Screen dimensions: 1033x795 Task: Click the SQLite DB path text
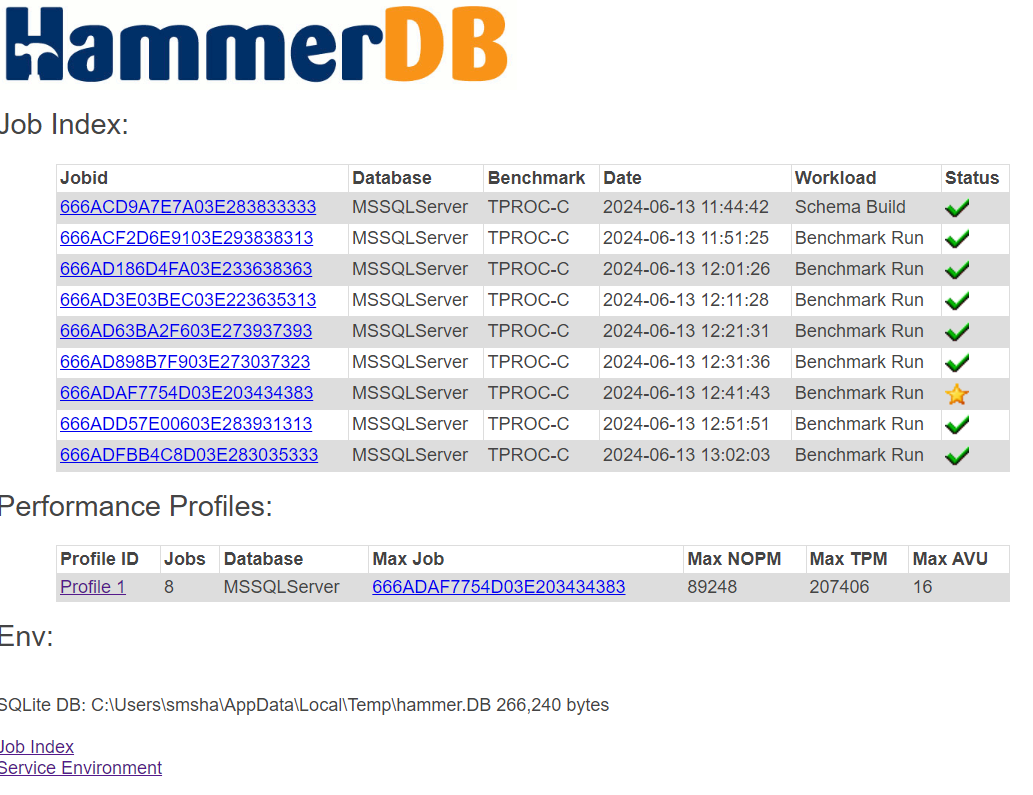(x=304, y=705)
